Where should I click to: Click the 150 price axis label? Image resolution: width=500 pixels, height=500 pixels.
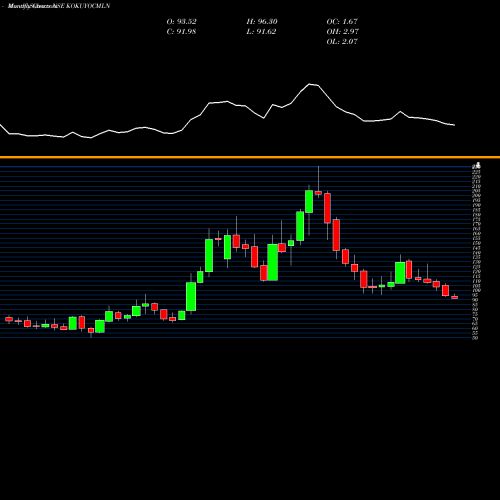[477, 243]
